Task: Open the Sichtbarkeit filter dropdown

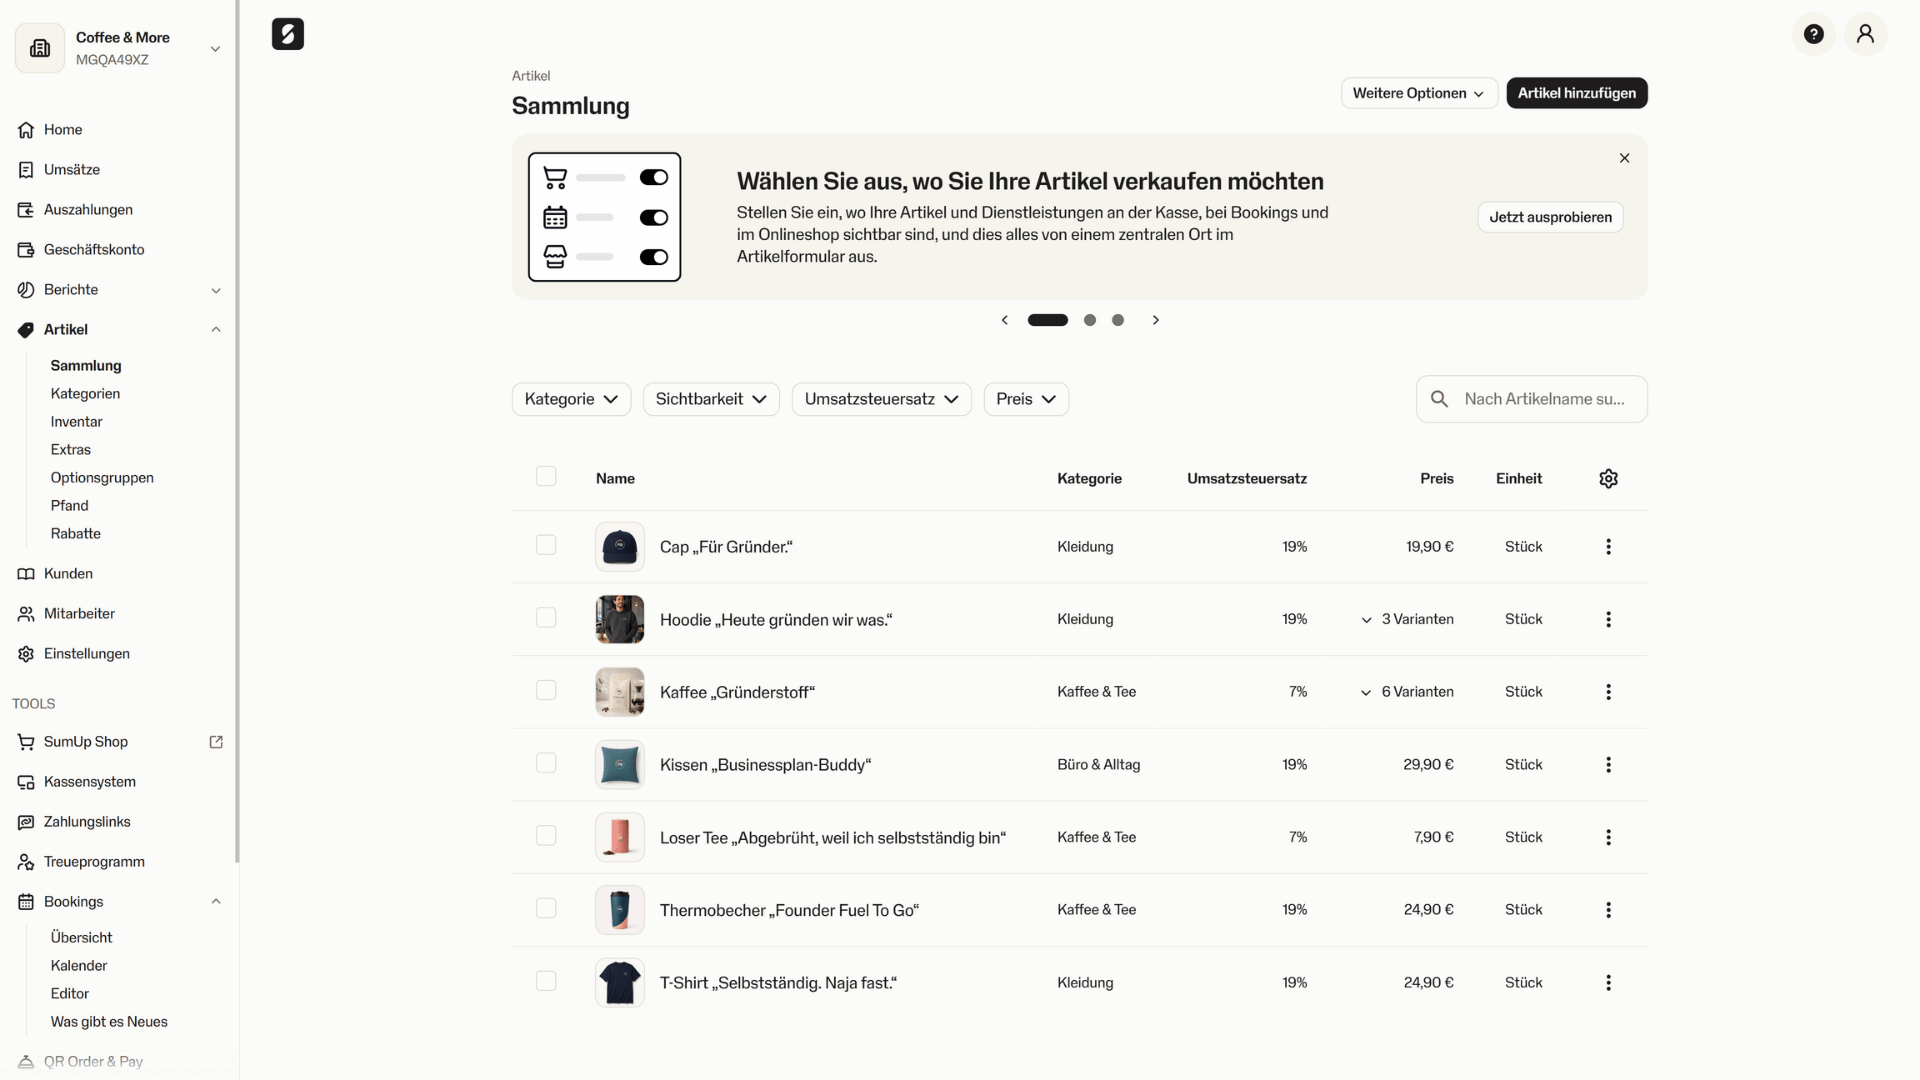Action: (x=711, y=399)
